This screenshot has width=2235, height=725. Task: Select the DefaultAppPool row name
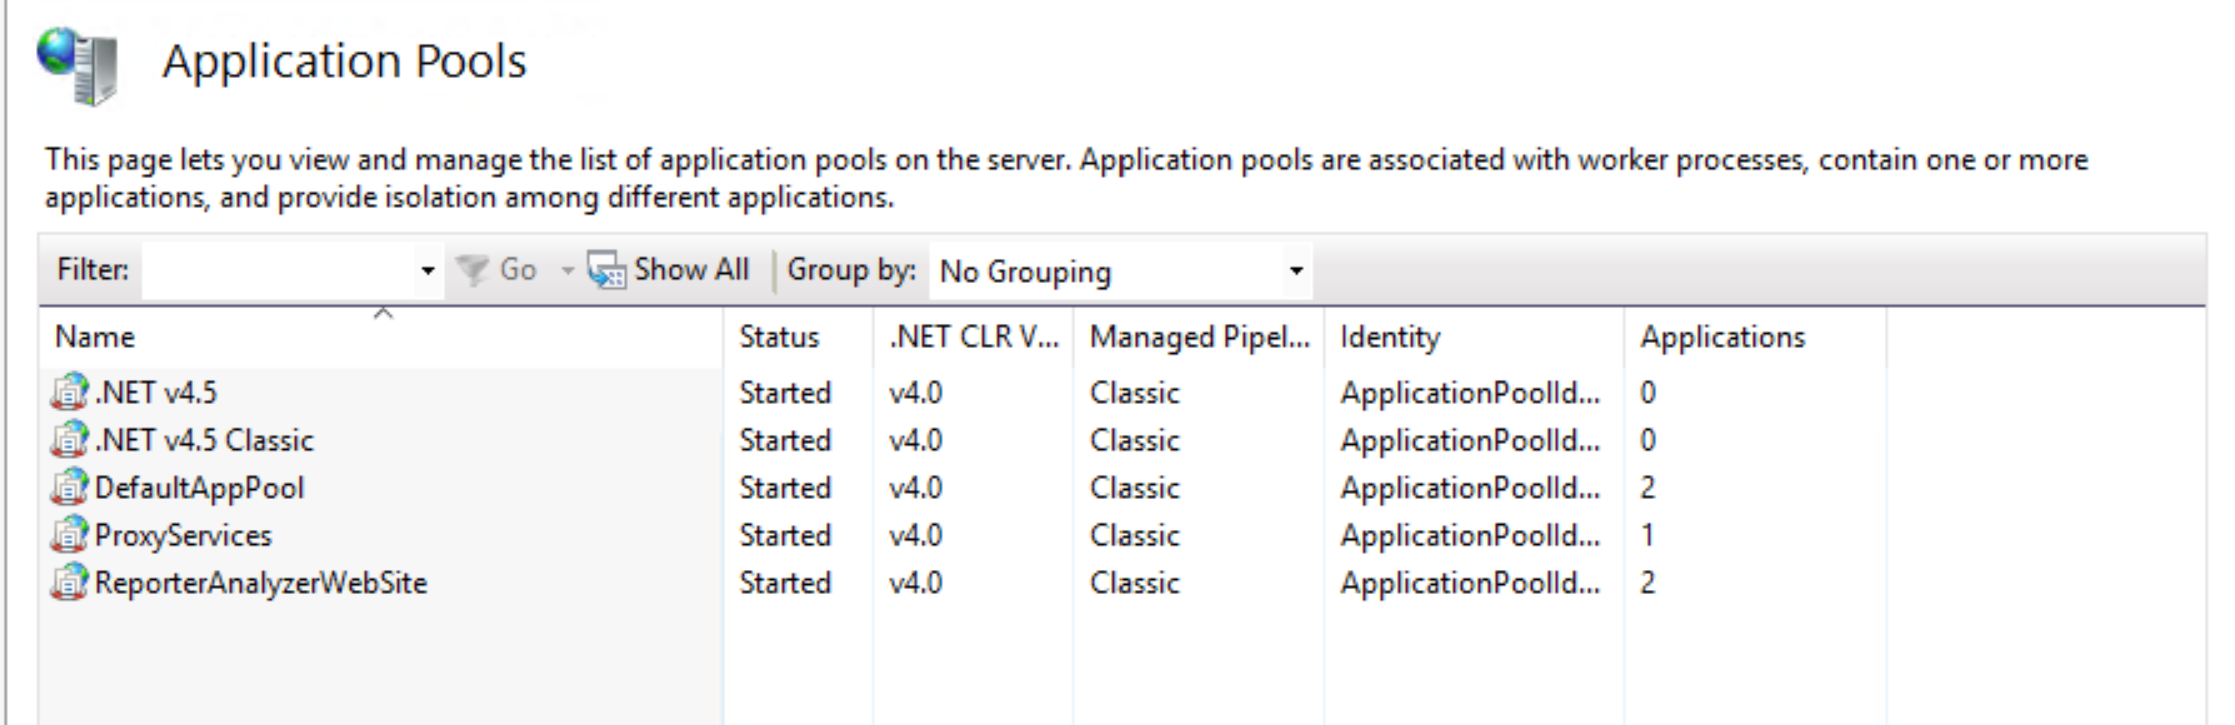[199, 488]
